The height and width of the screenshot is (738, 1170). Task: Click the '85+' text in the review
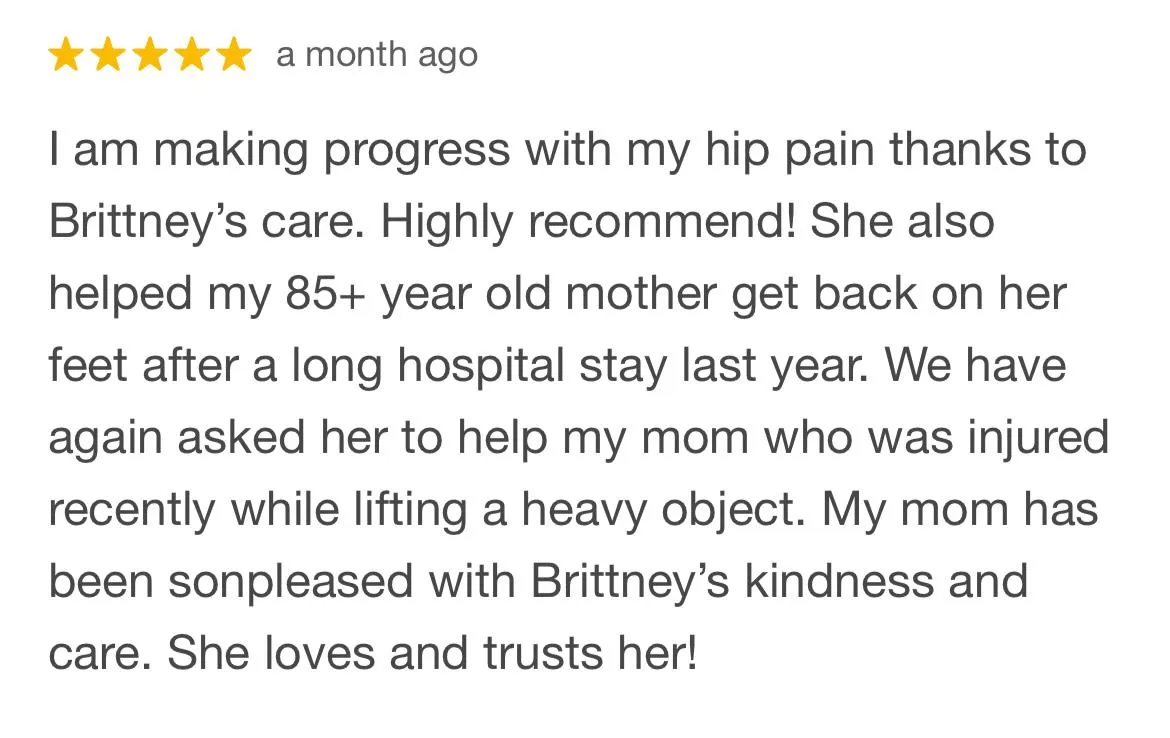coord(325,293)
